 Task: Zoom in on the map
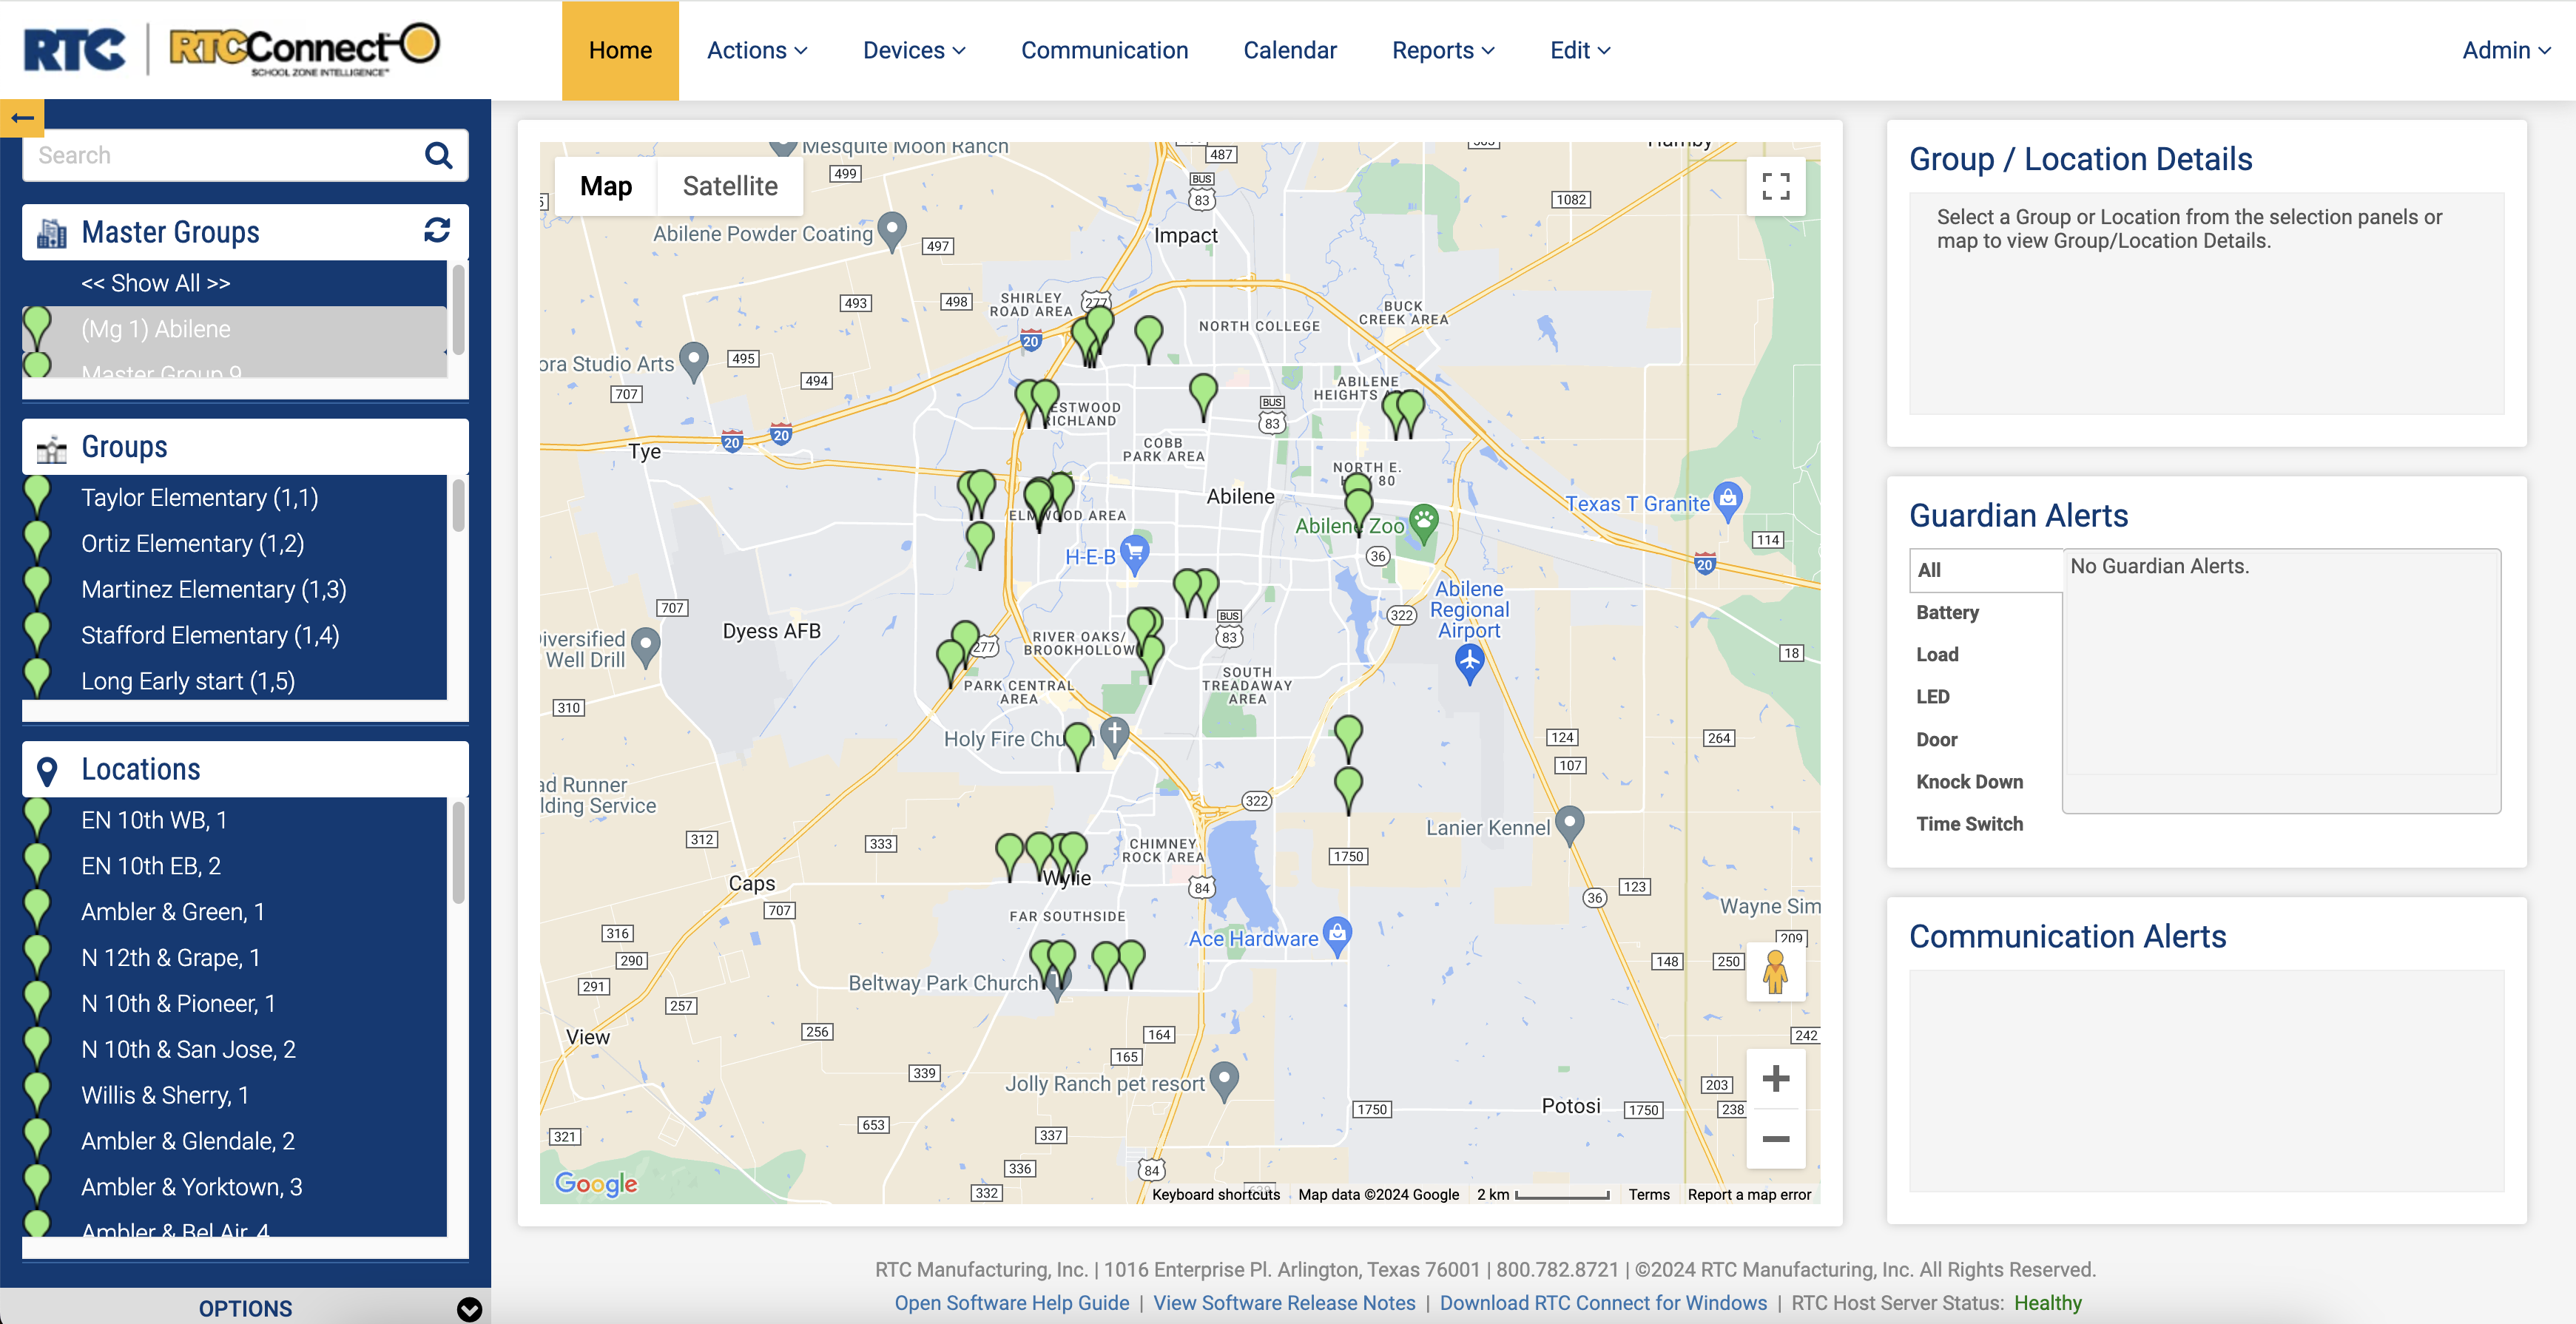(1775, 1078)
